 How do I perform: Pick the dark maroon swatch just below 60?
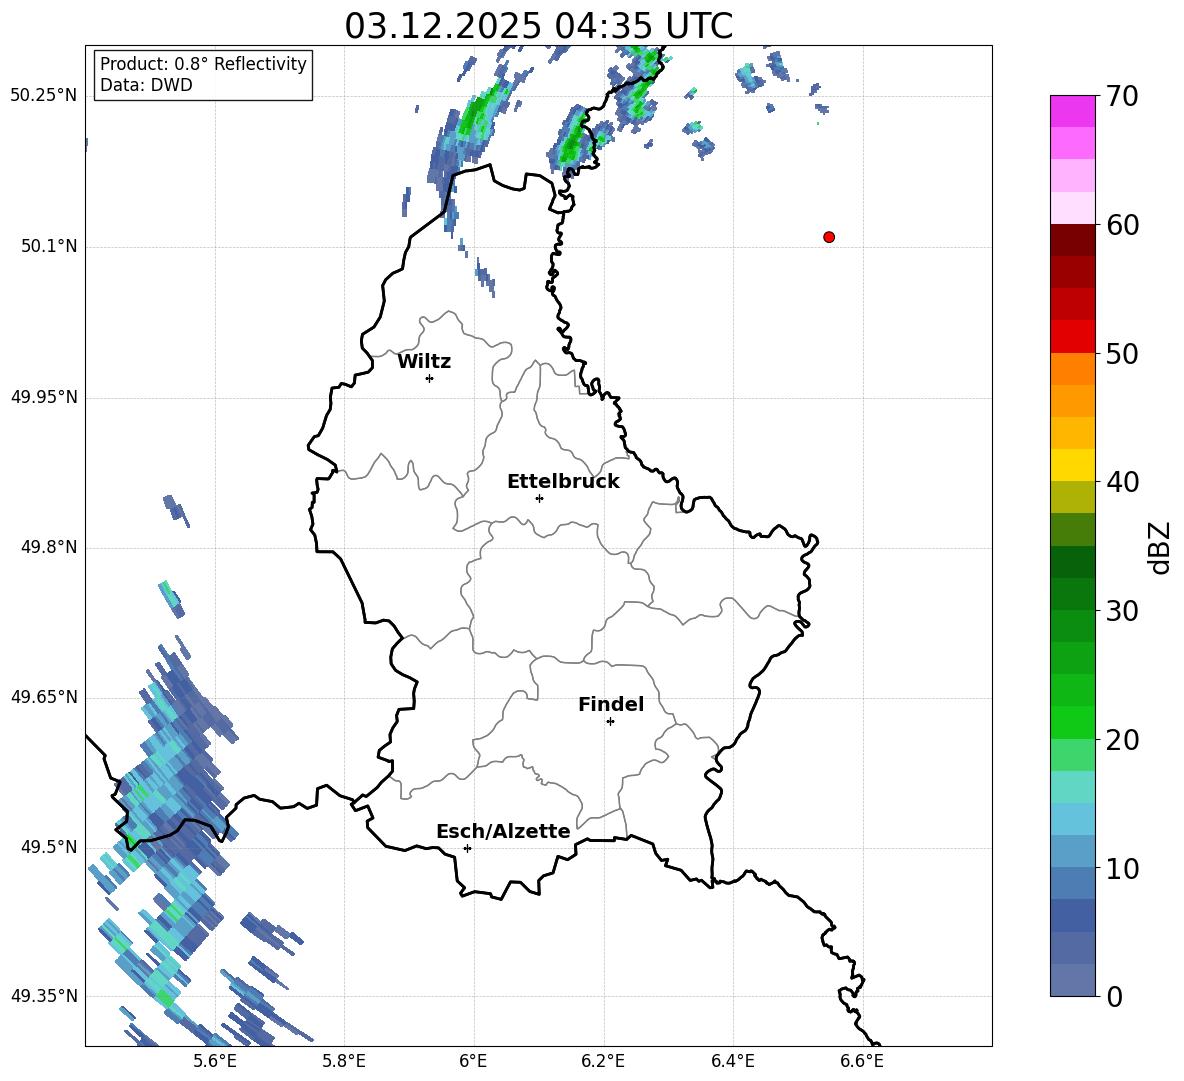(1073, 240)
